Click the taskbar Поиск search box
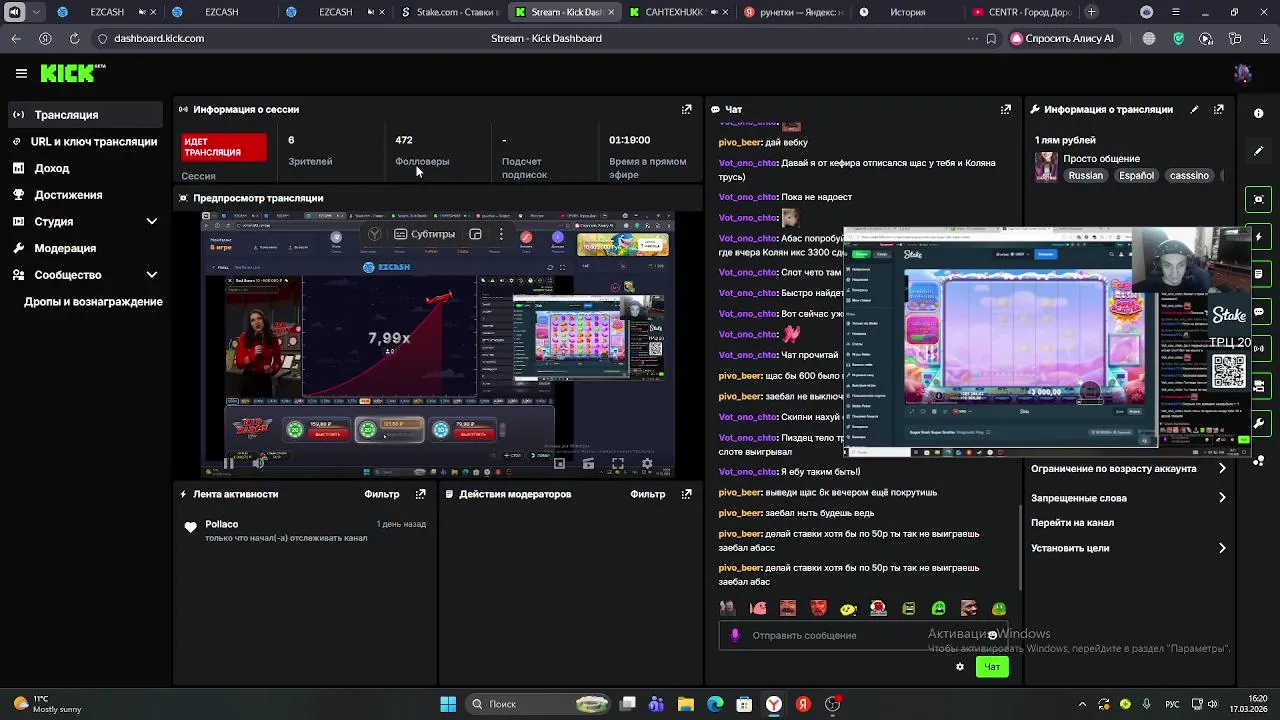 (x=538, y=704)
